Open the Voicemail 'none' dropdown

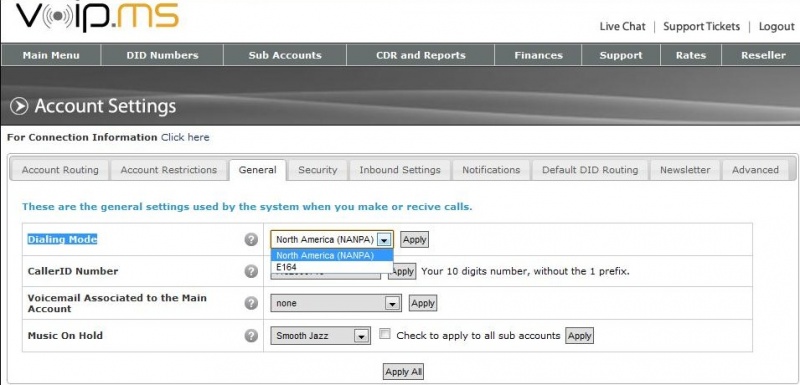click(x=336, y=303)
